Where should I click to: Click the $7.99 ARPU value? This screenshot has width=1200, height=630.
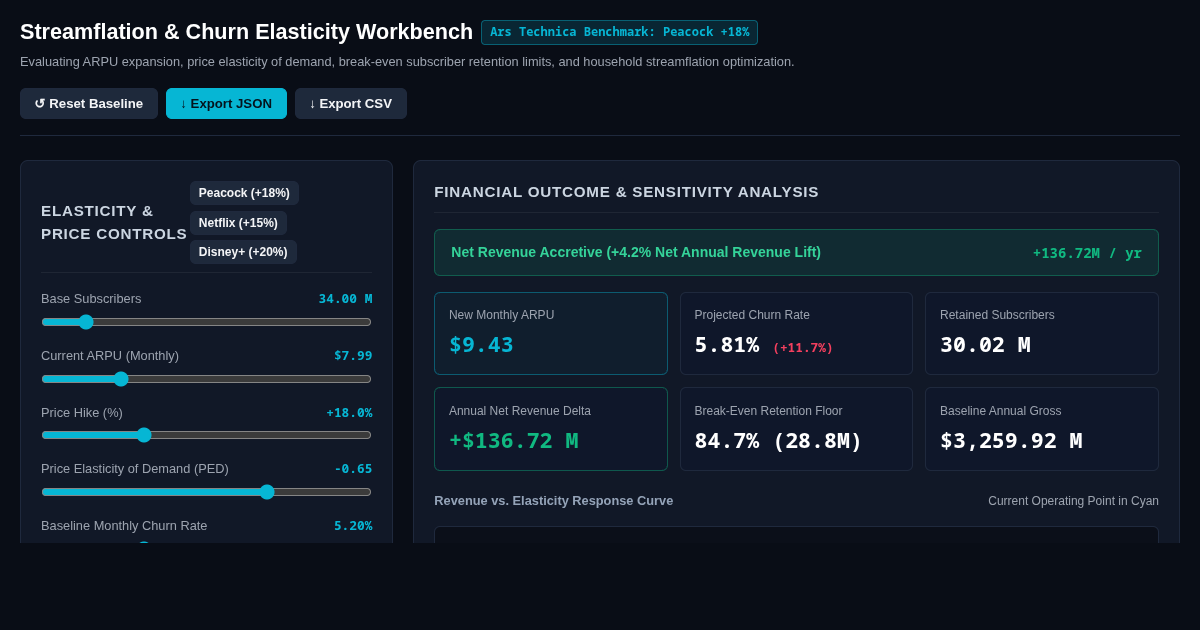point(353,356)
